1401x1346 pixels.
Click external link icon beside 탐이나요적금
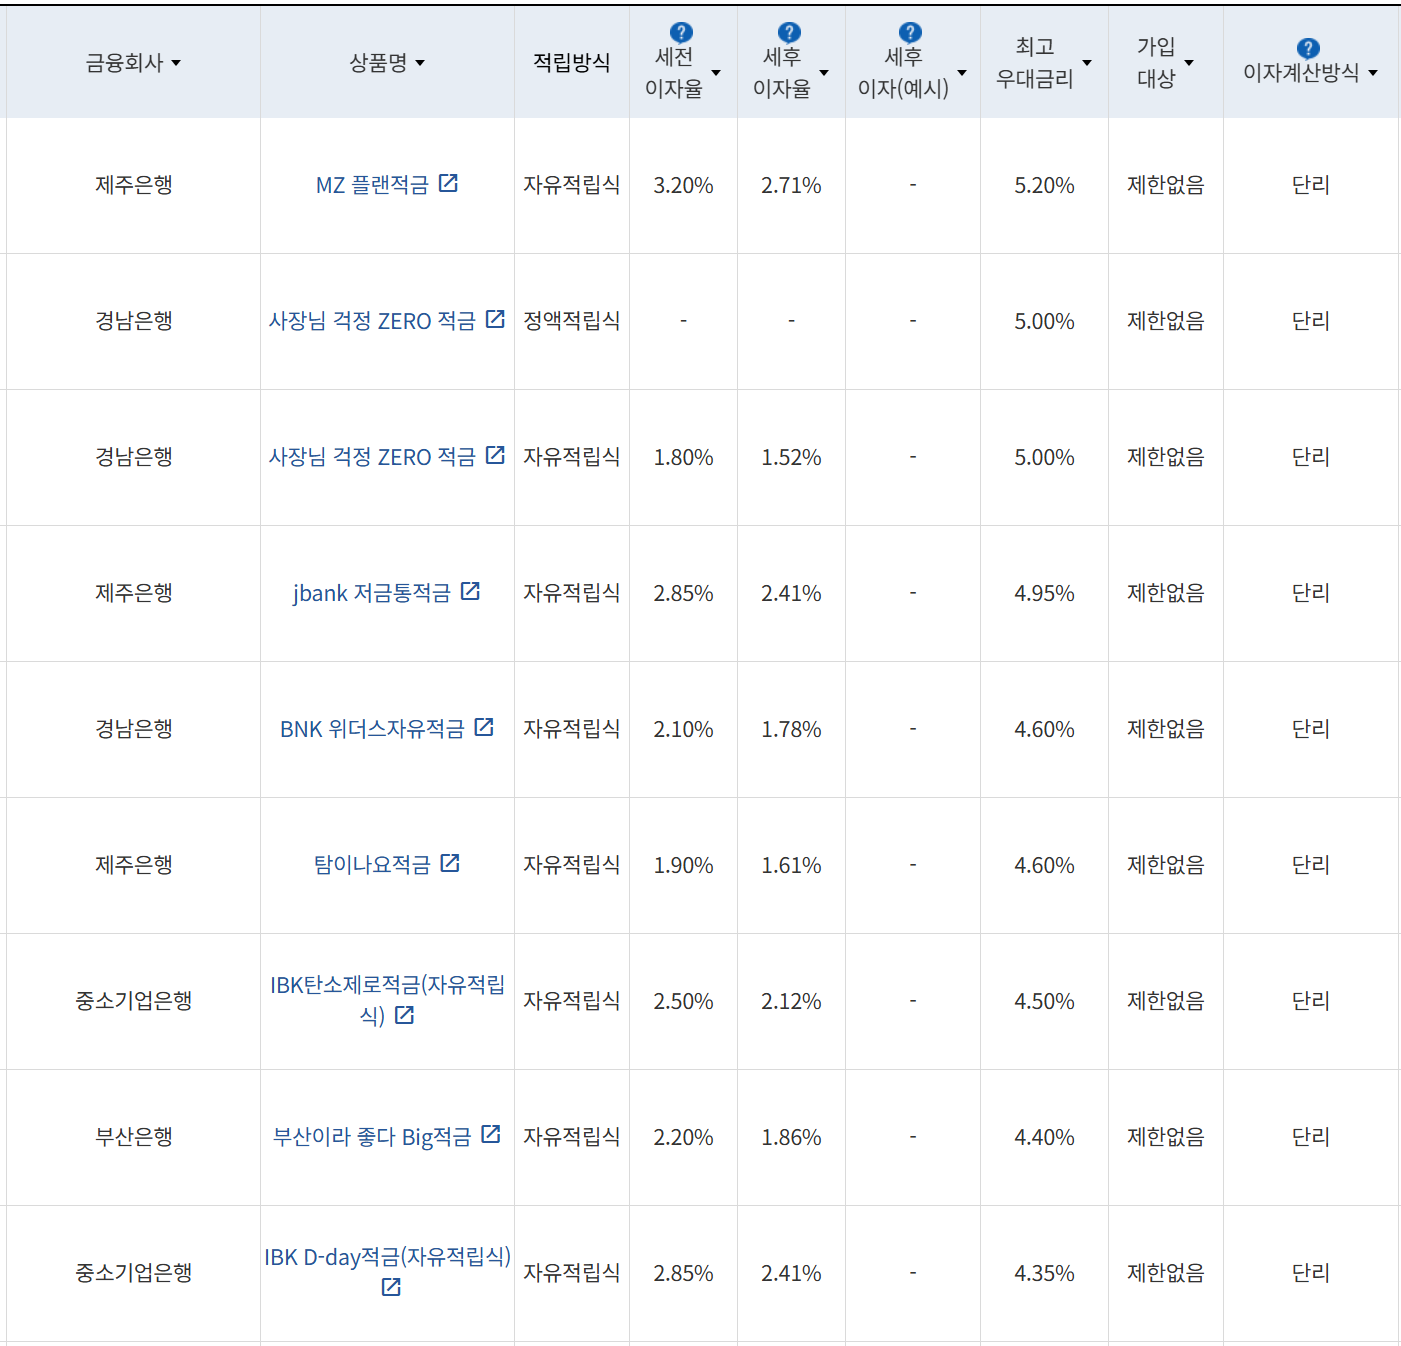point(452,863)
